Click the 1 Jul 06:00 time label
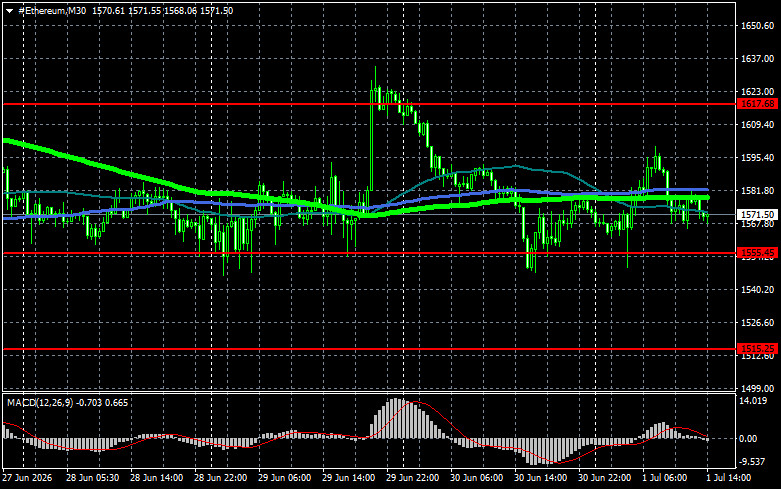The width and height of the screenshot is (781, 489). pyautogui.click(x=665, y=478)
